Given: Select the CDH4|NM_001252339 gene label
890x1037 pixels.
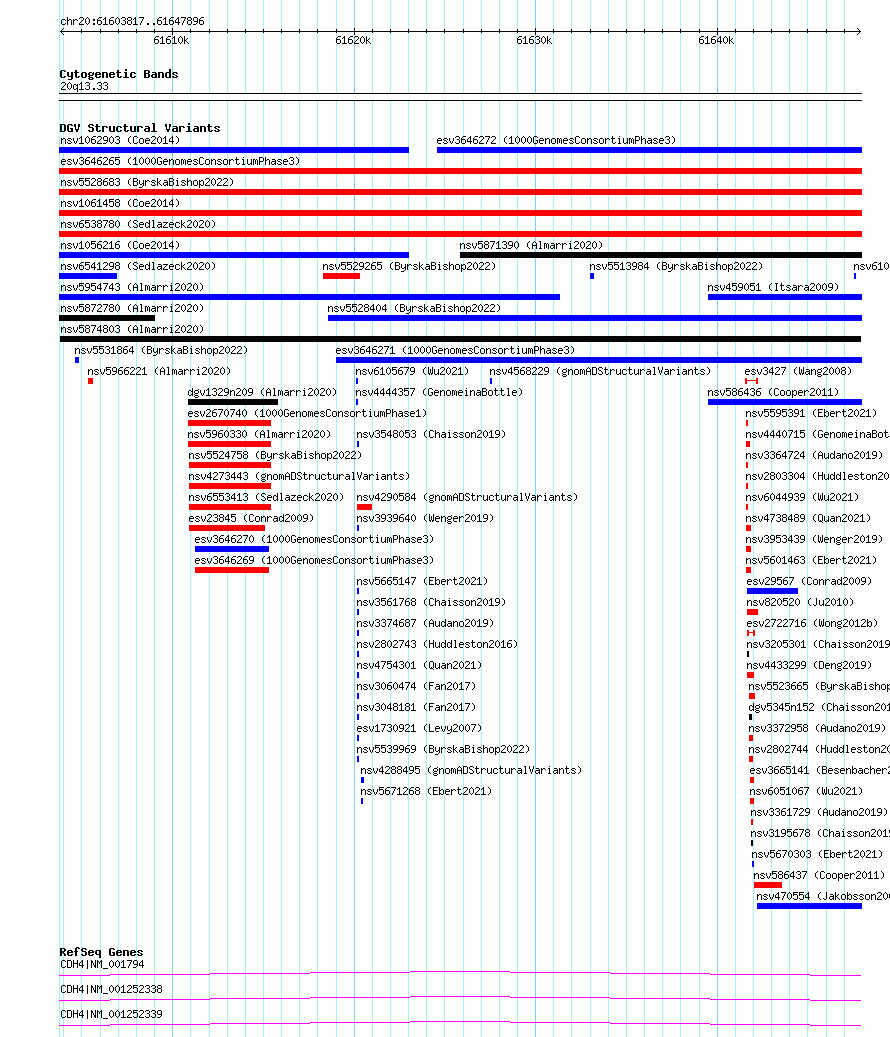Looking at the screenshot, I should (x=111, y=1015).
